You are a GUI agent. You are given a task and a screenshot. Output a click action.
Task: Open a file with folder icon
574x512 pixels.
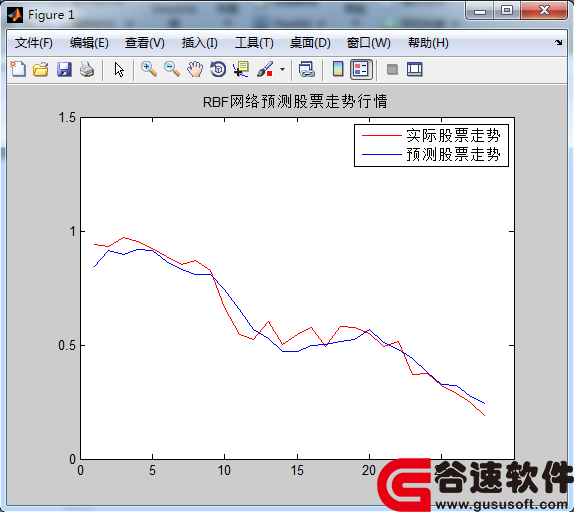[41, 69]
